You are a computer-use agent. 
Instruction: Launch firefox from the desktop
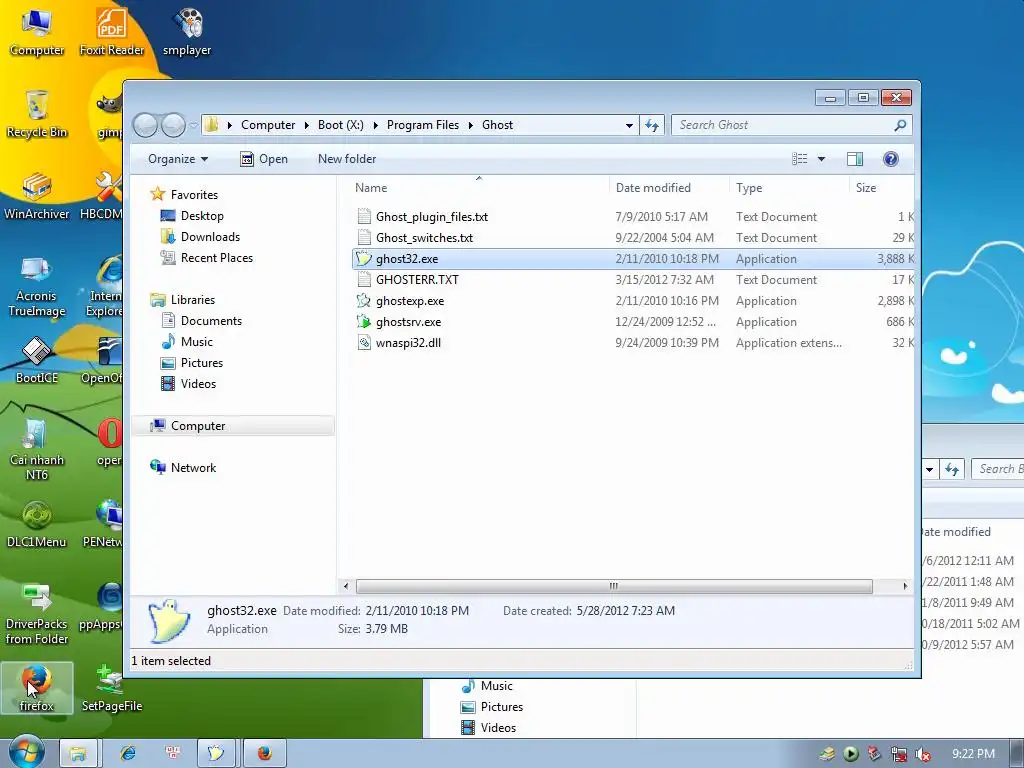pos(37,688)
